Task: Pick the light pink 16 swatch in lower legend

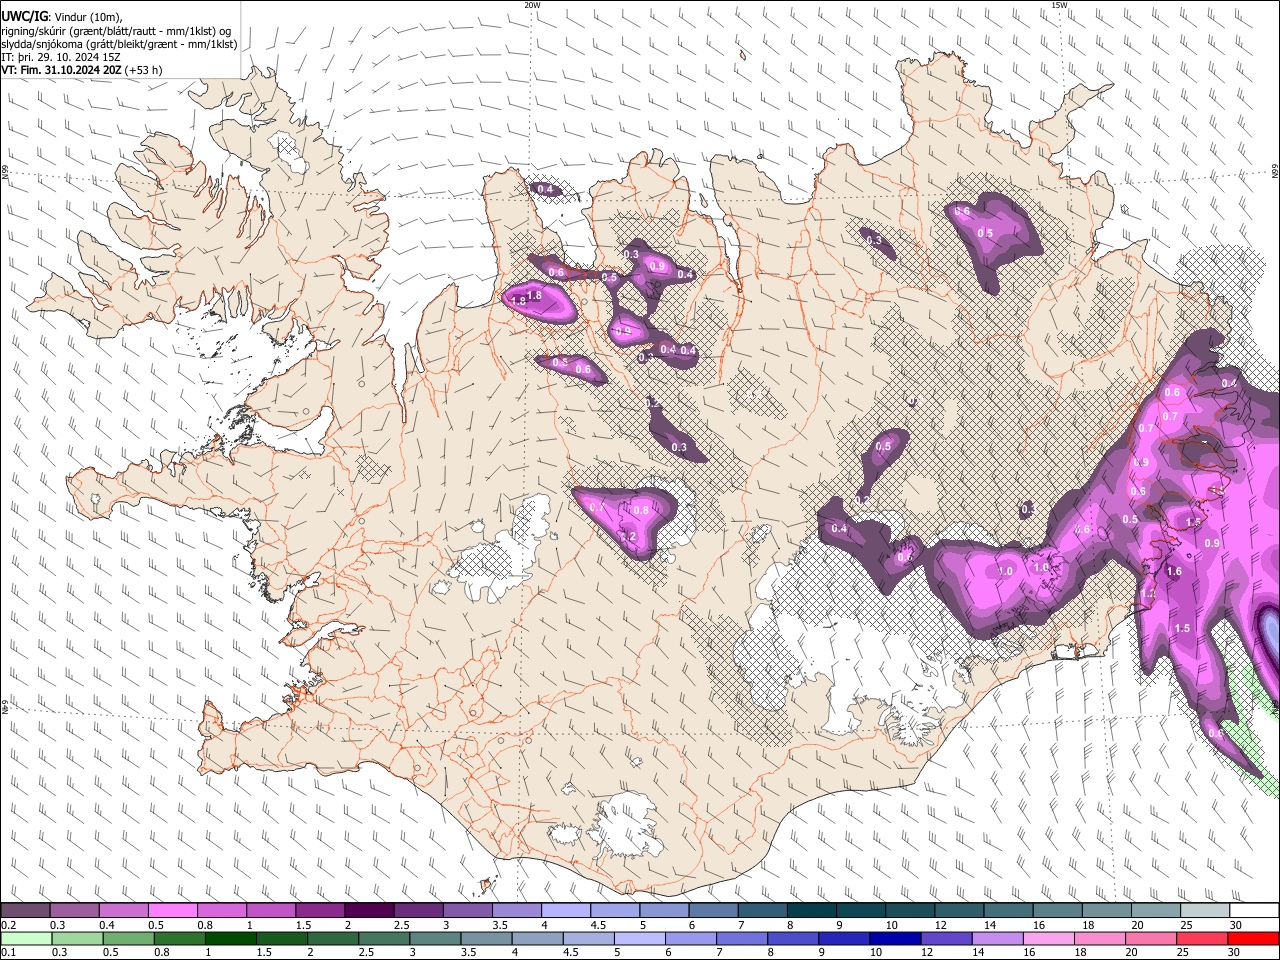Action: click(x=1047, y=938)
